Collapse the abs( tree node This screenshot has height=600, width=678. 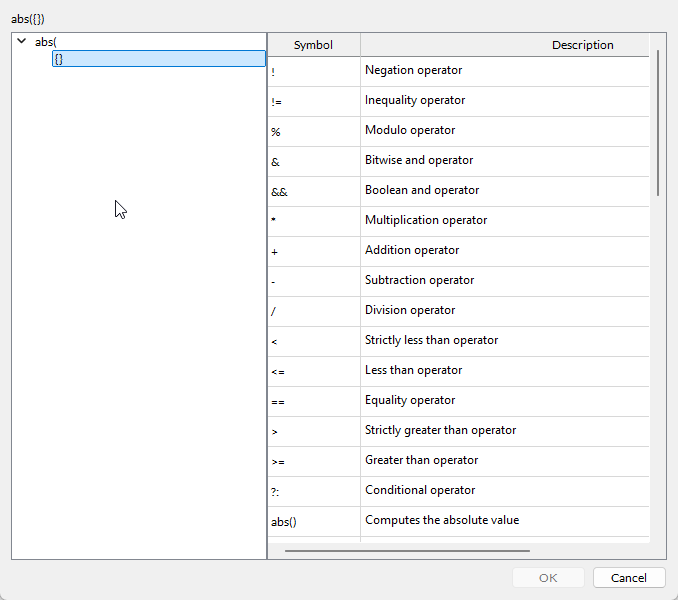point(21,41)
